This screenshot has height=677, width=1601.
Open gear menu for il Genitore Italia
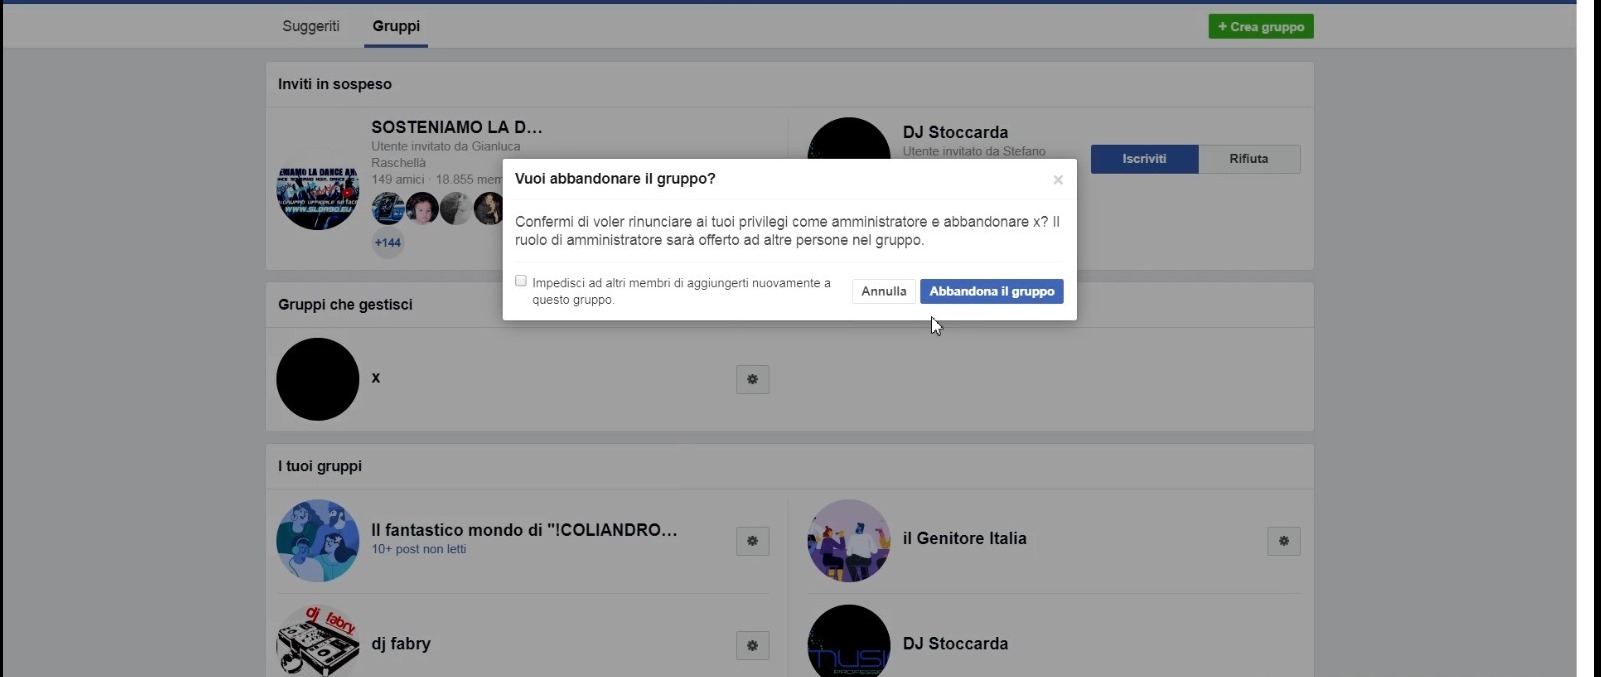tap(1283, 541)
